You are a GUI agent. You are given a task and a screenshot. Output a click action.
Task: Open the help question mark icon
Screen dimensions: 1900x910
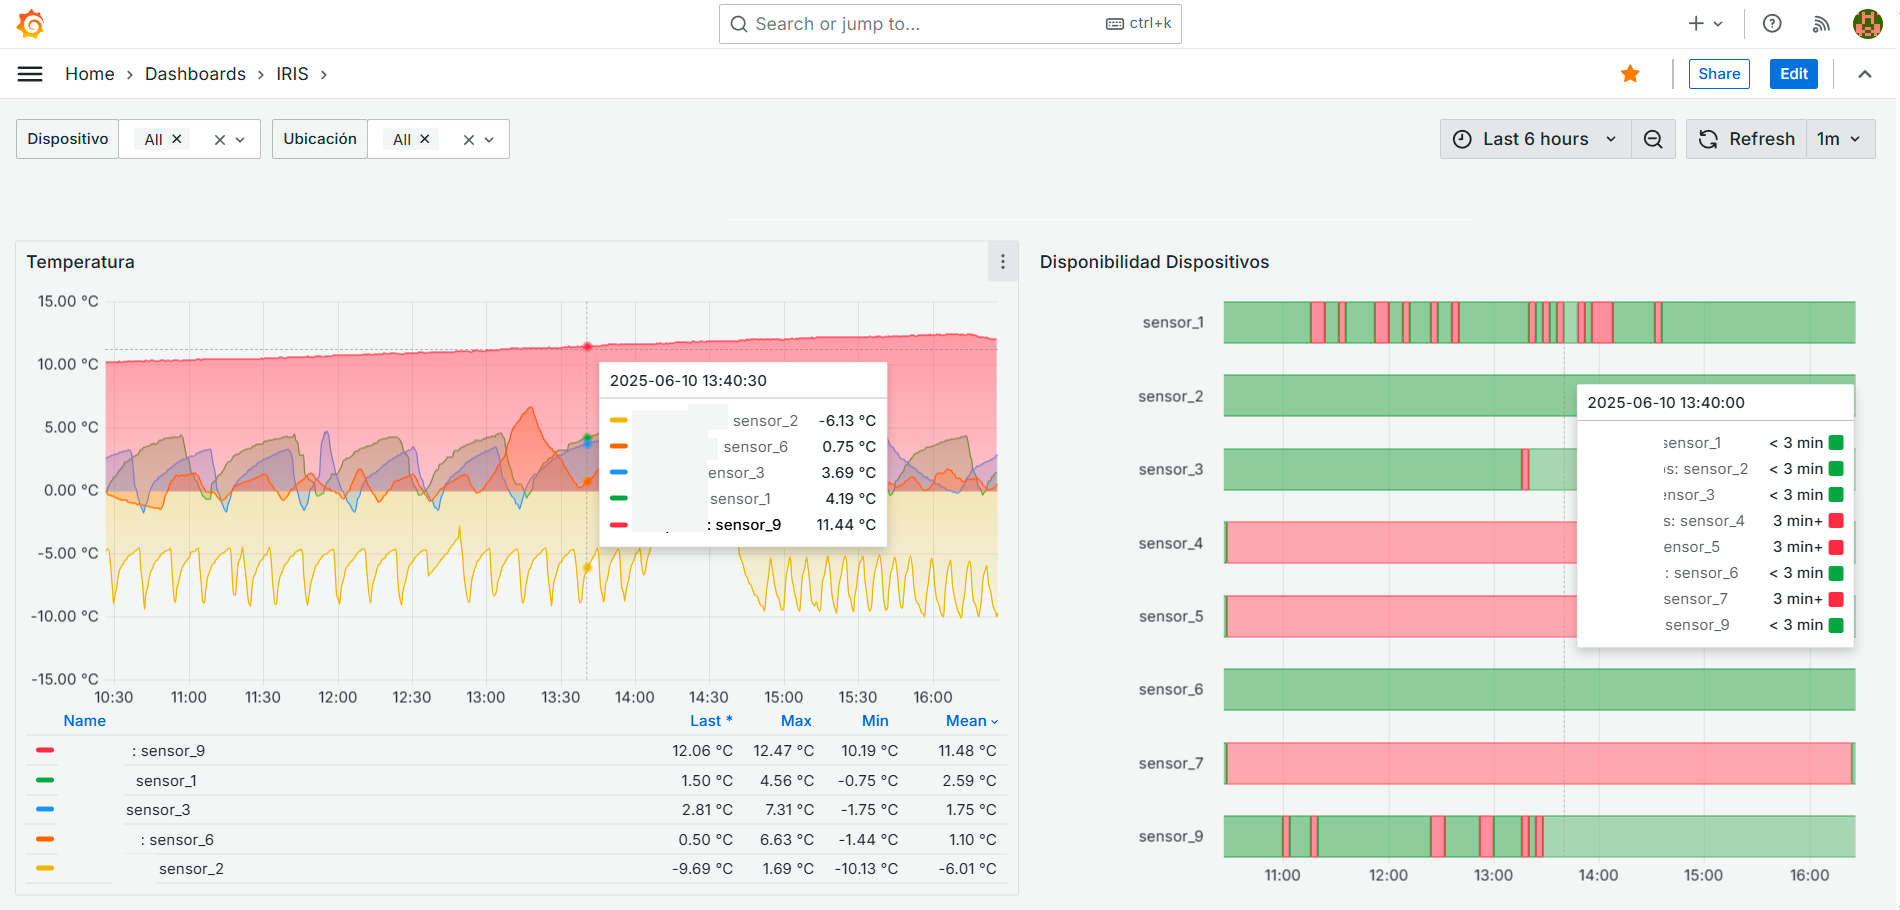click(x=1772, y=24)
